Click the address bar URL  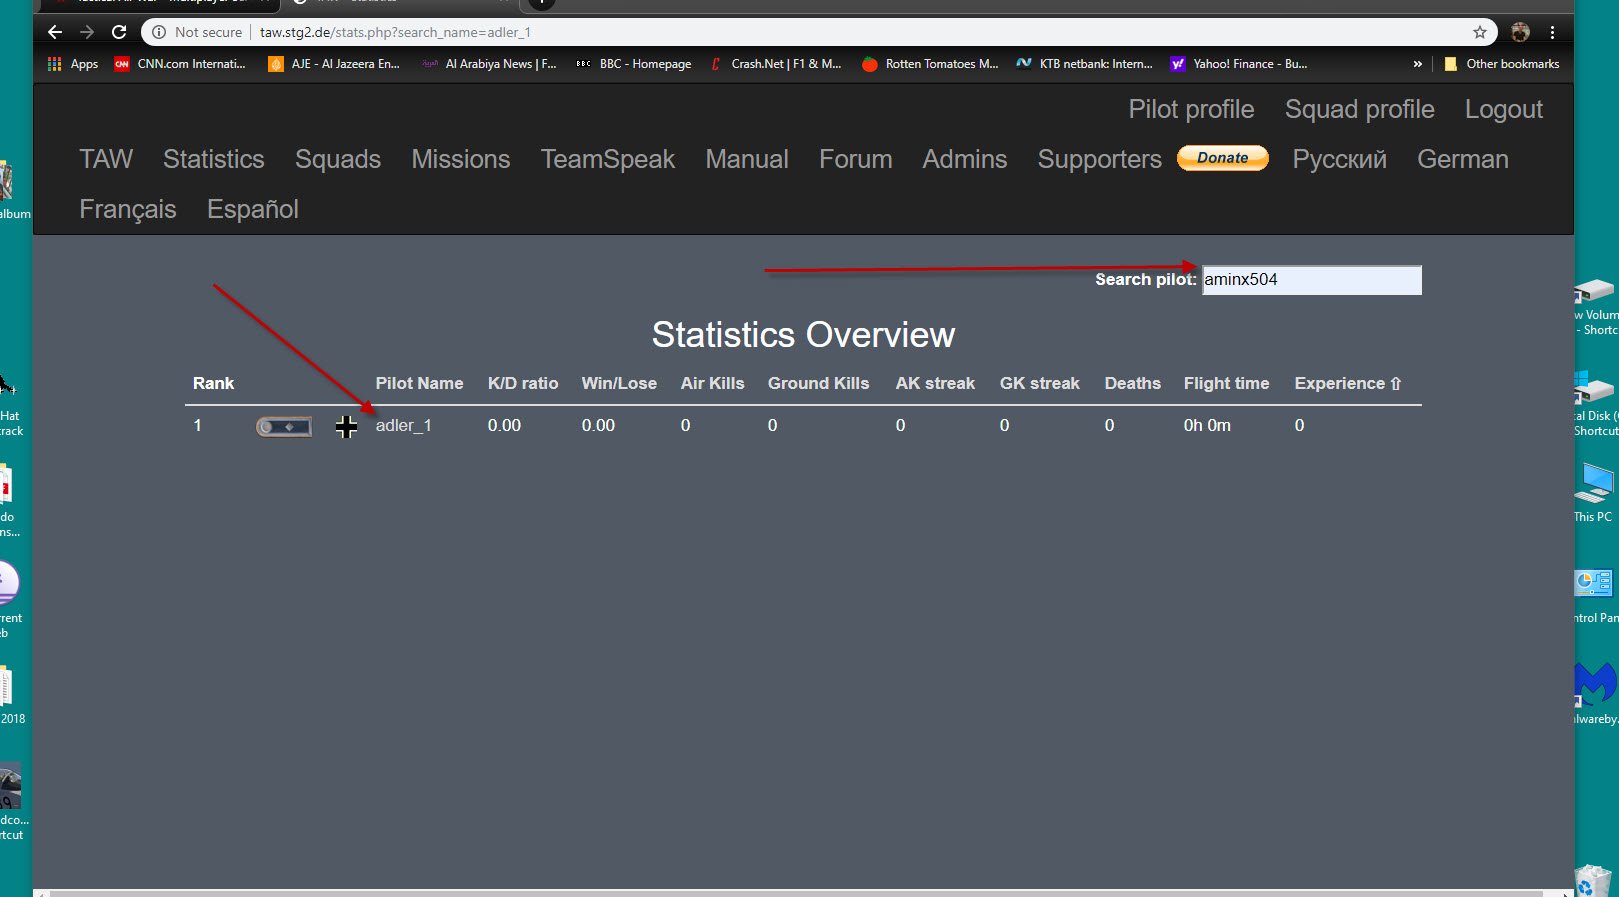pyautogui.click(x=395, y=32)
